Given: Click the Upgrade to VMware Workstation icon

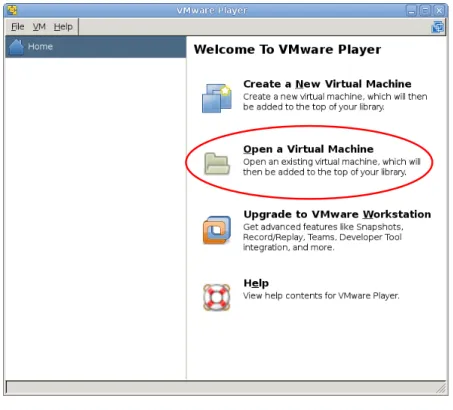Looking at the screenshot, I should (217, 230).
